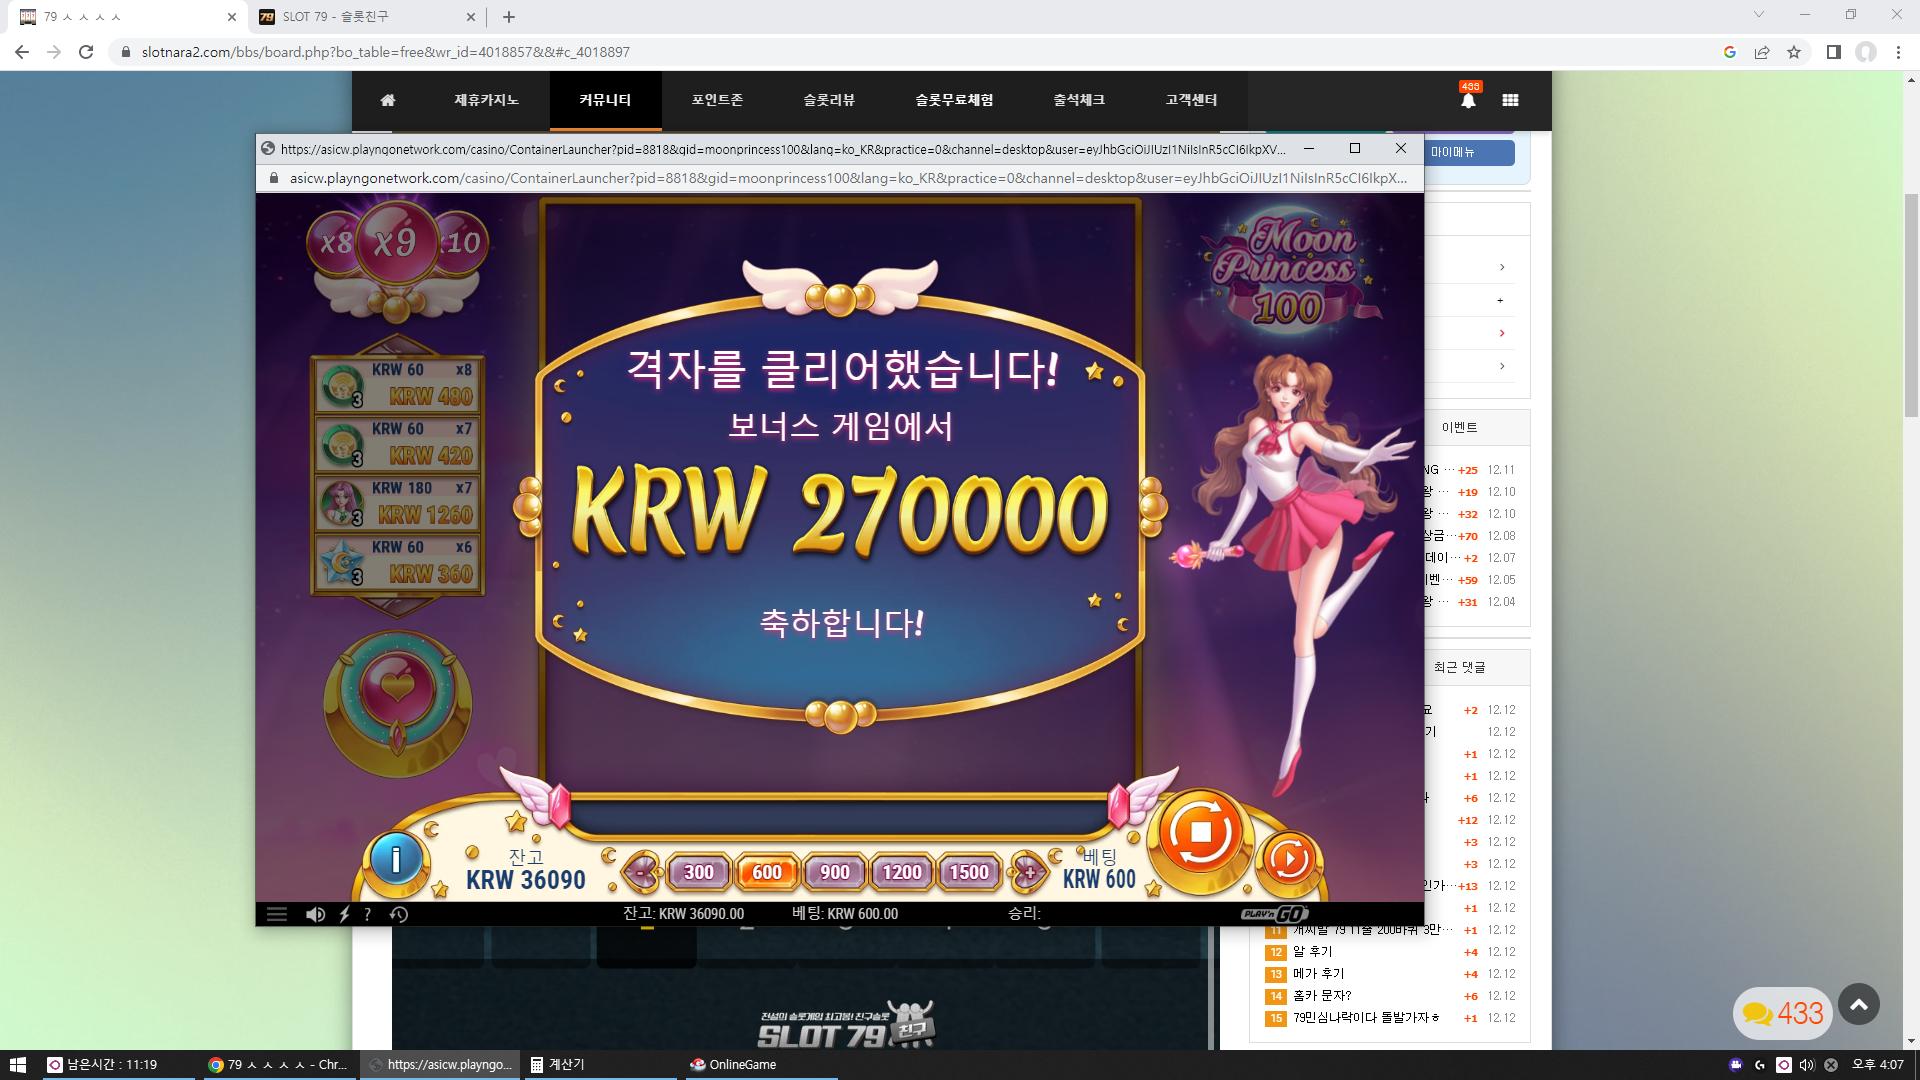Start autoplay in the slot game

[1289, 858]
